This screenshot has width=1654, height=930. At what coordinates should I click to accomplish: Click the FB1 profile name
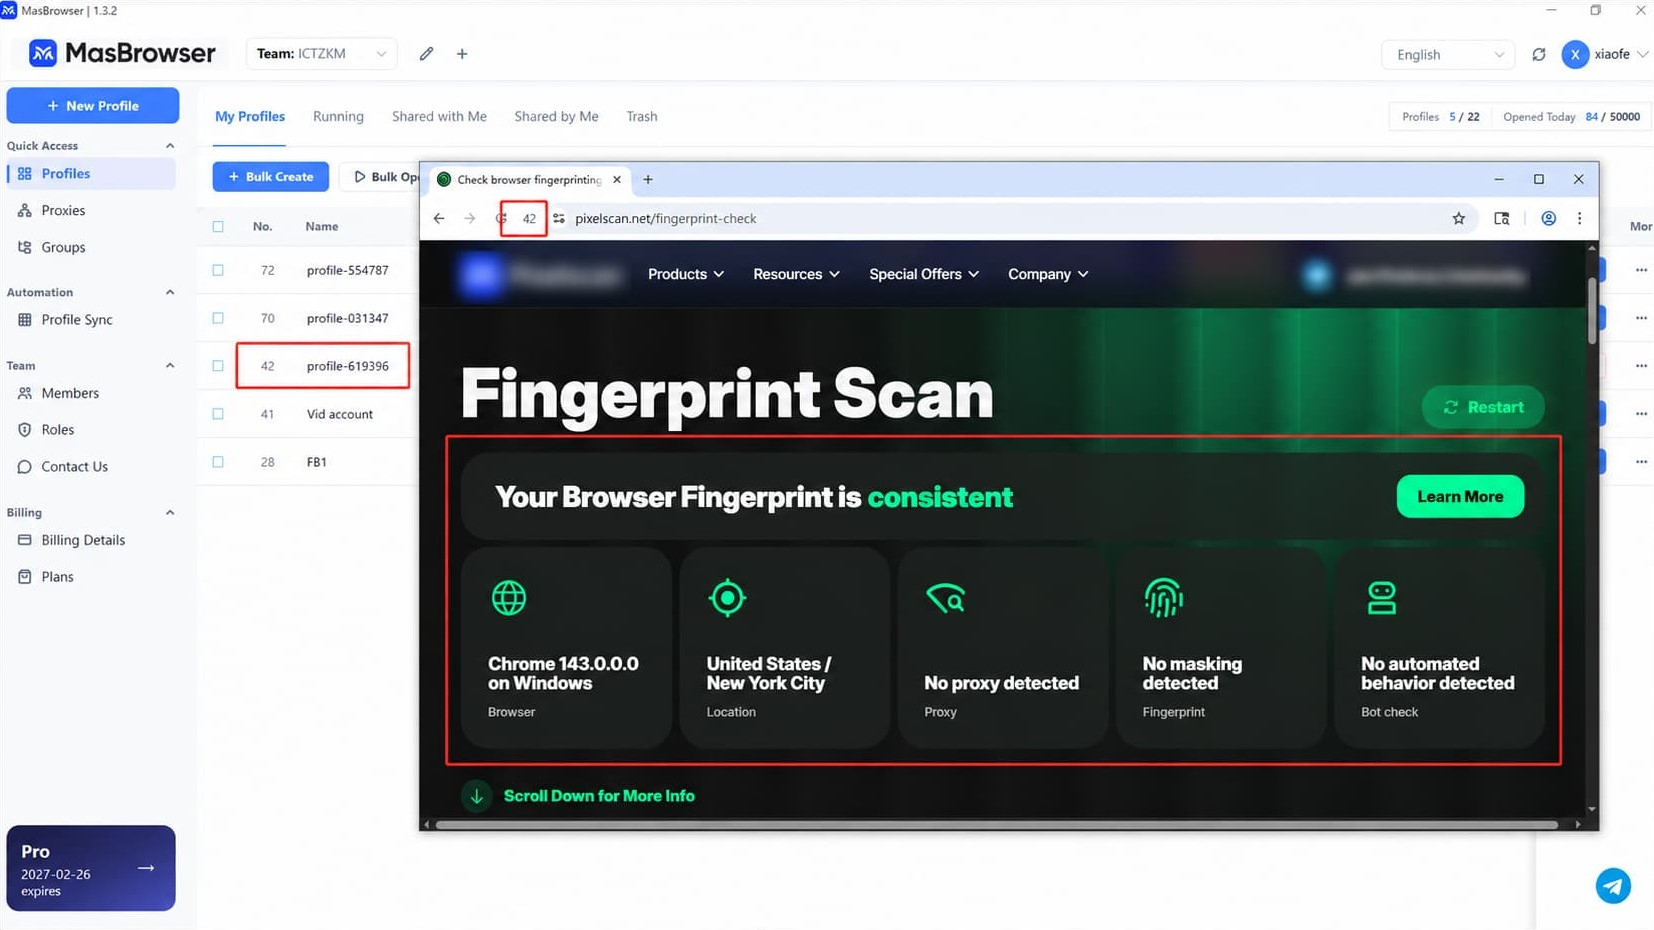point(317,462)
